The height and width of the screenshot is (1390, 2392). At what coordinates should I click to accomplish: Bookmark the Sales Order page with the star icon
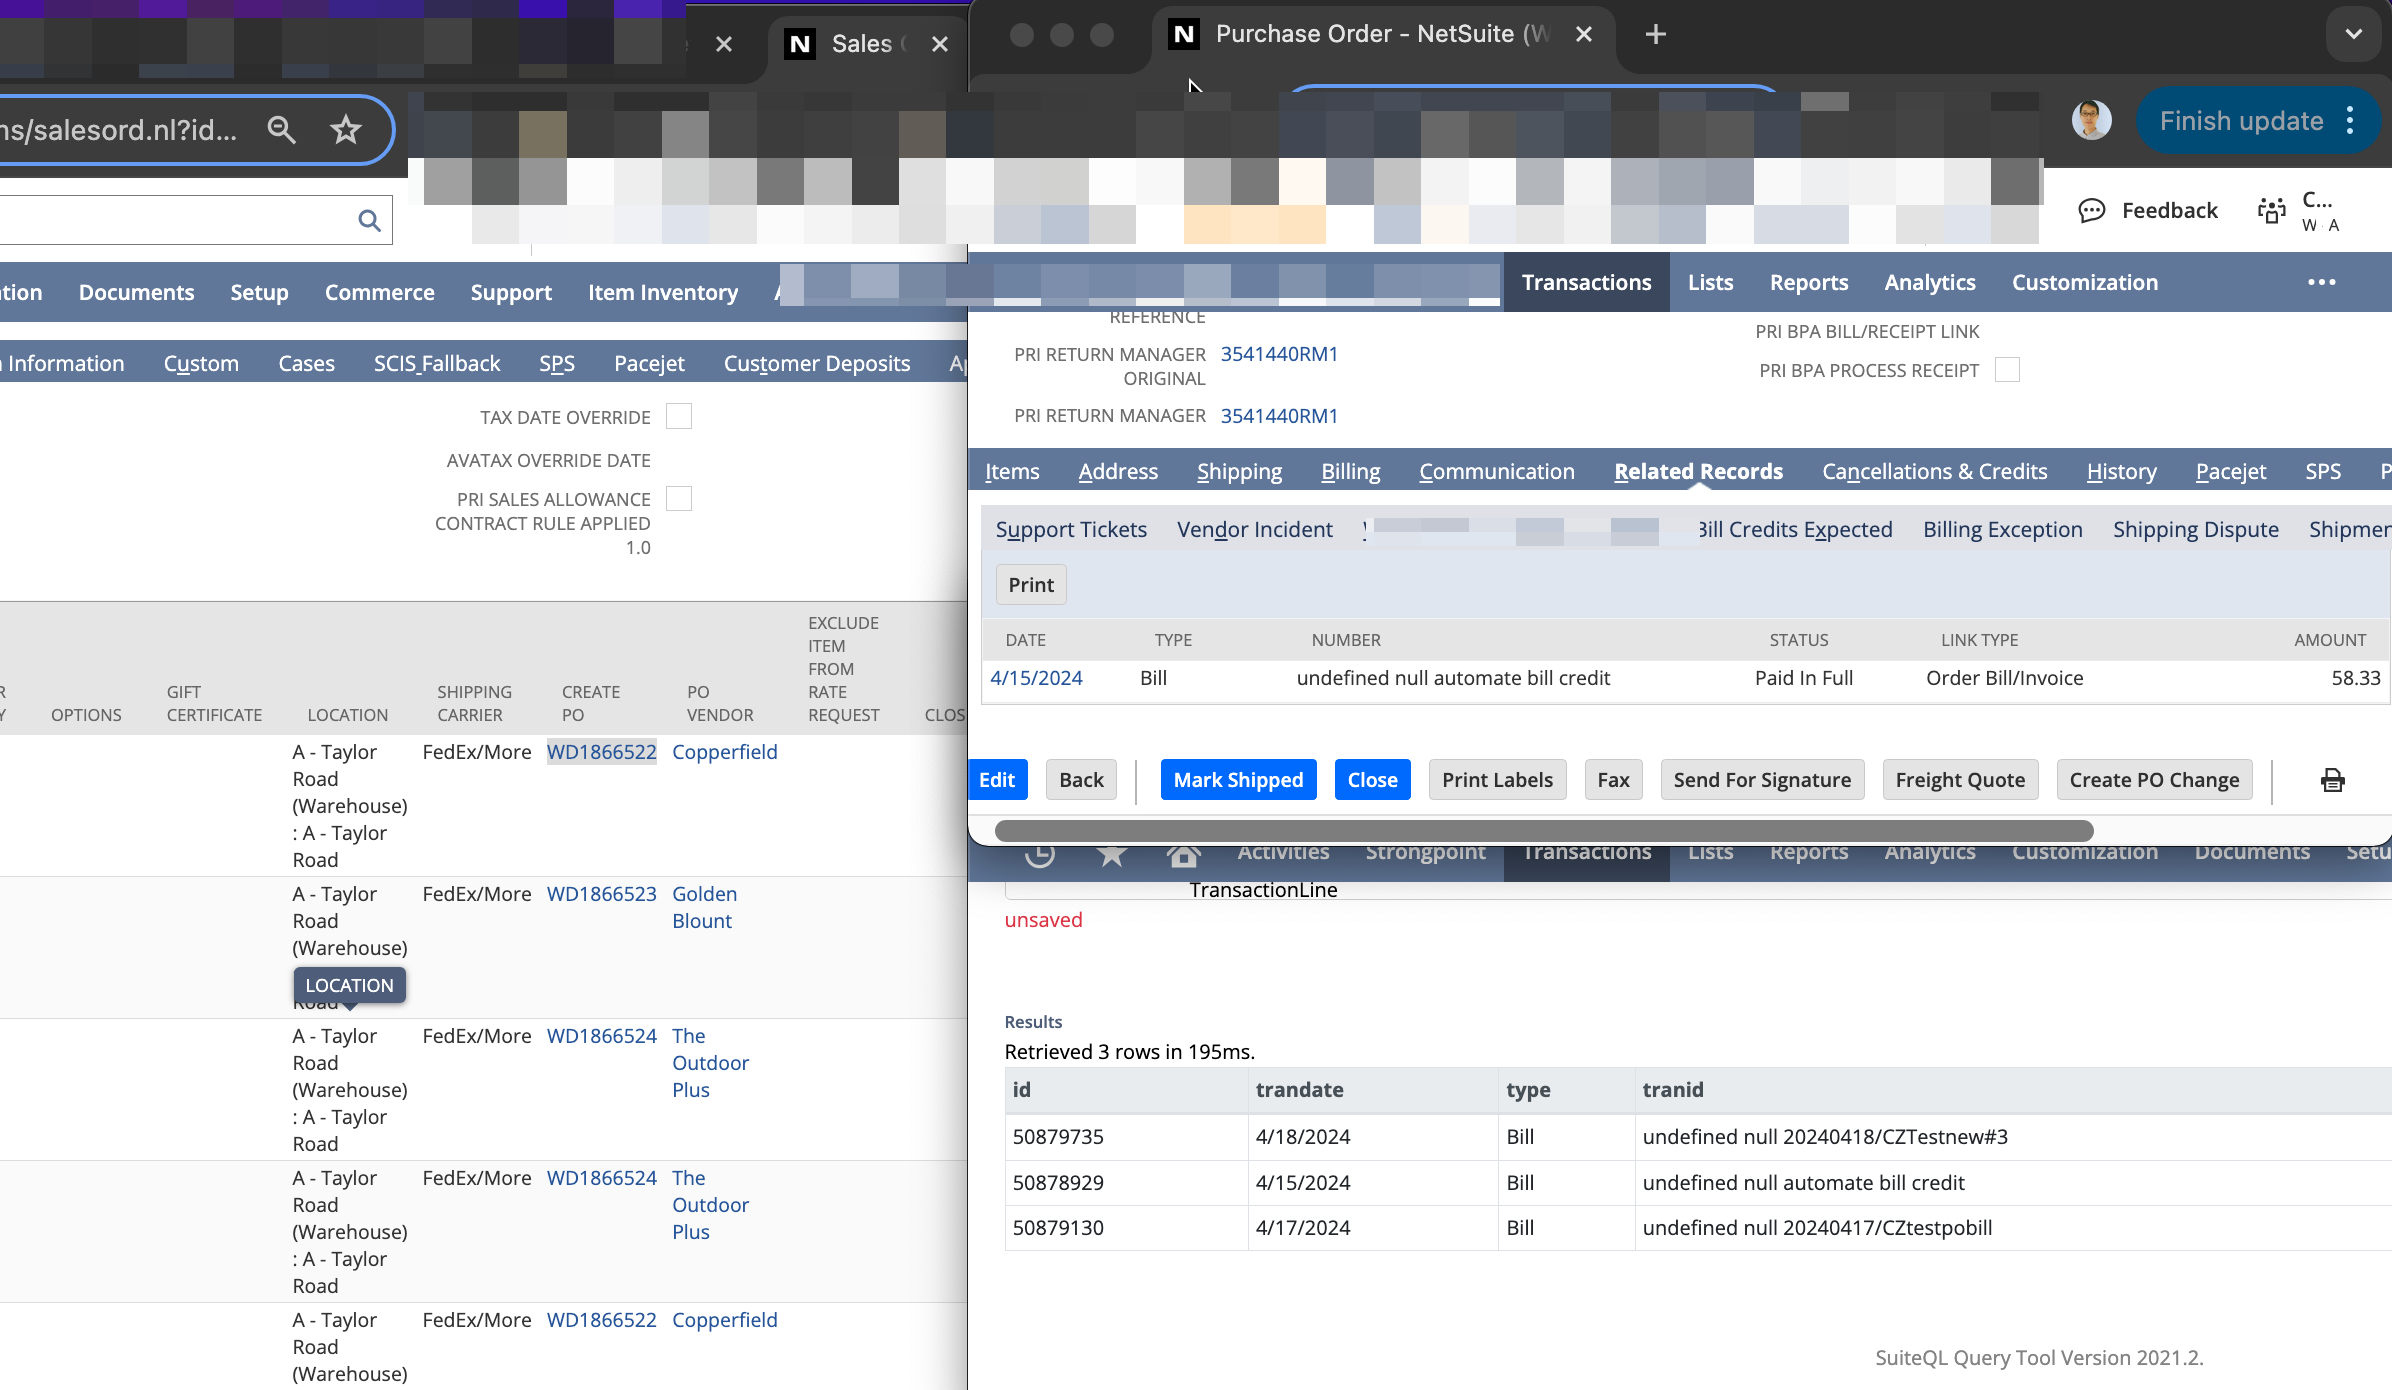pos(346,130)
